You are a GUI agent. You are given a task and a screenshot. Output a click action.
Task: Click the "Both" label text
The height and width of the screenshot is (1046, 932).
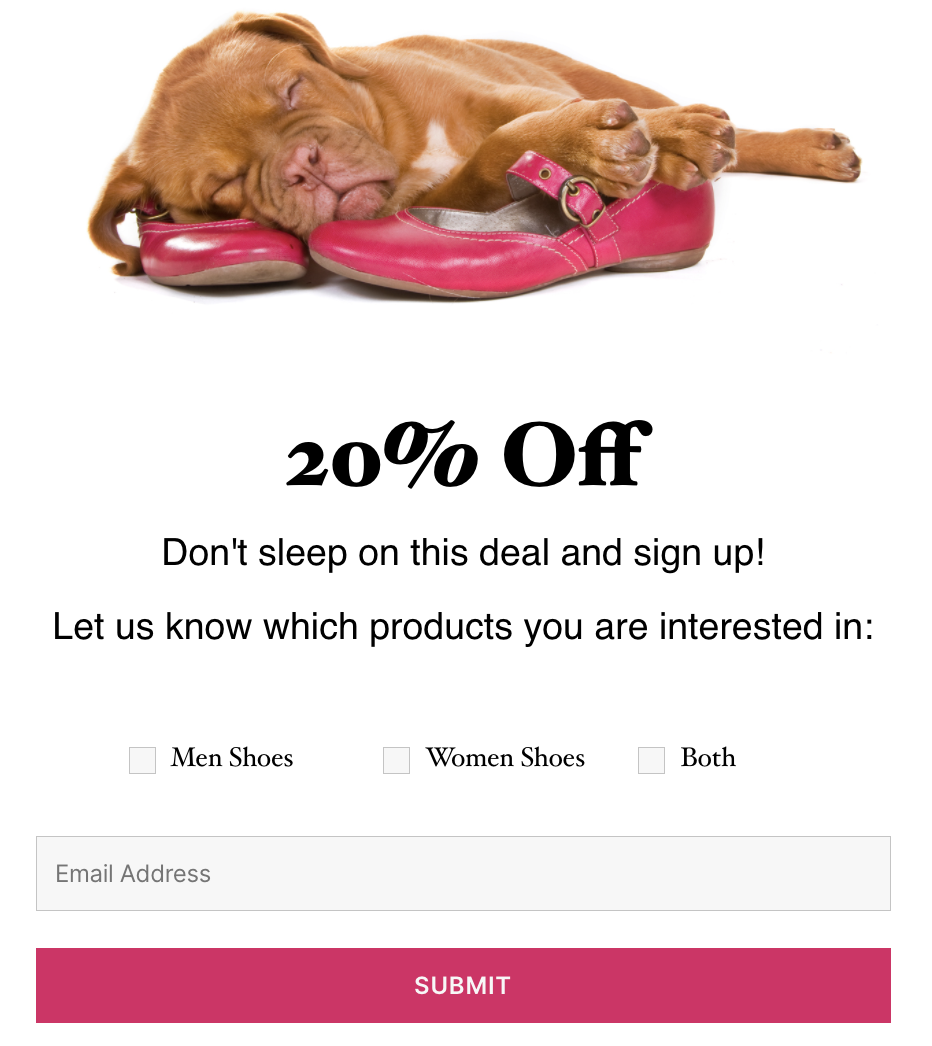click(x=708, y=758)
